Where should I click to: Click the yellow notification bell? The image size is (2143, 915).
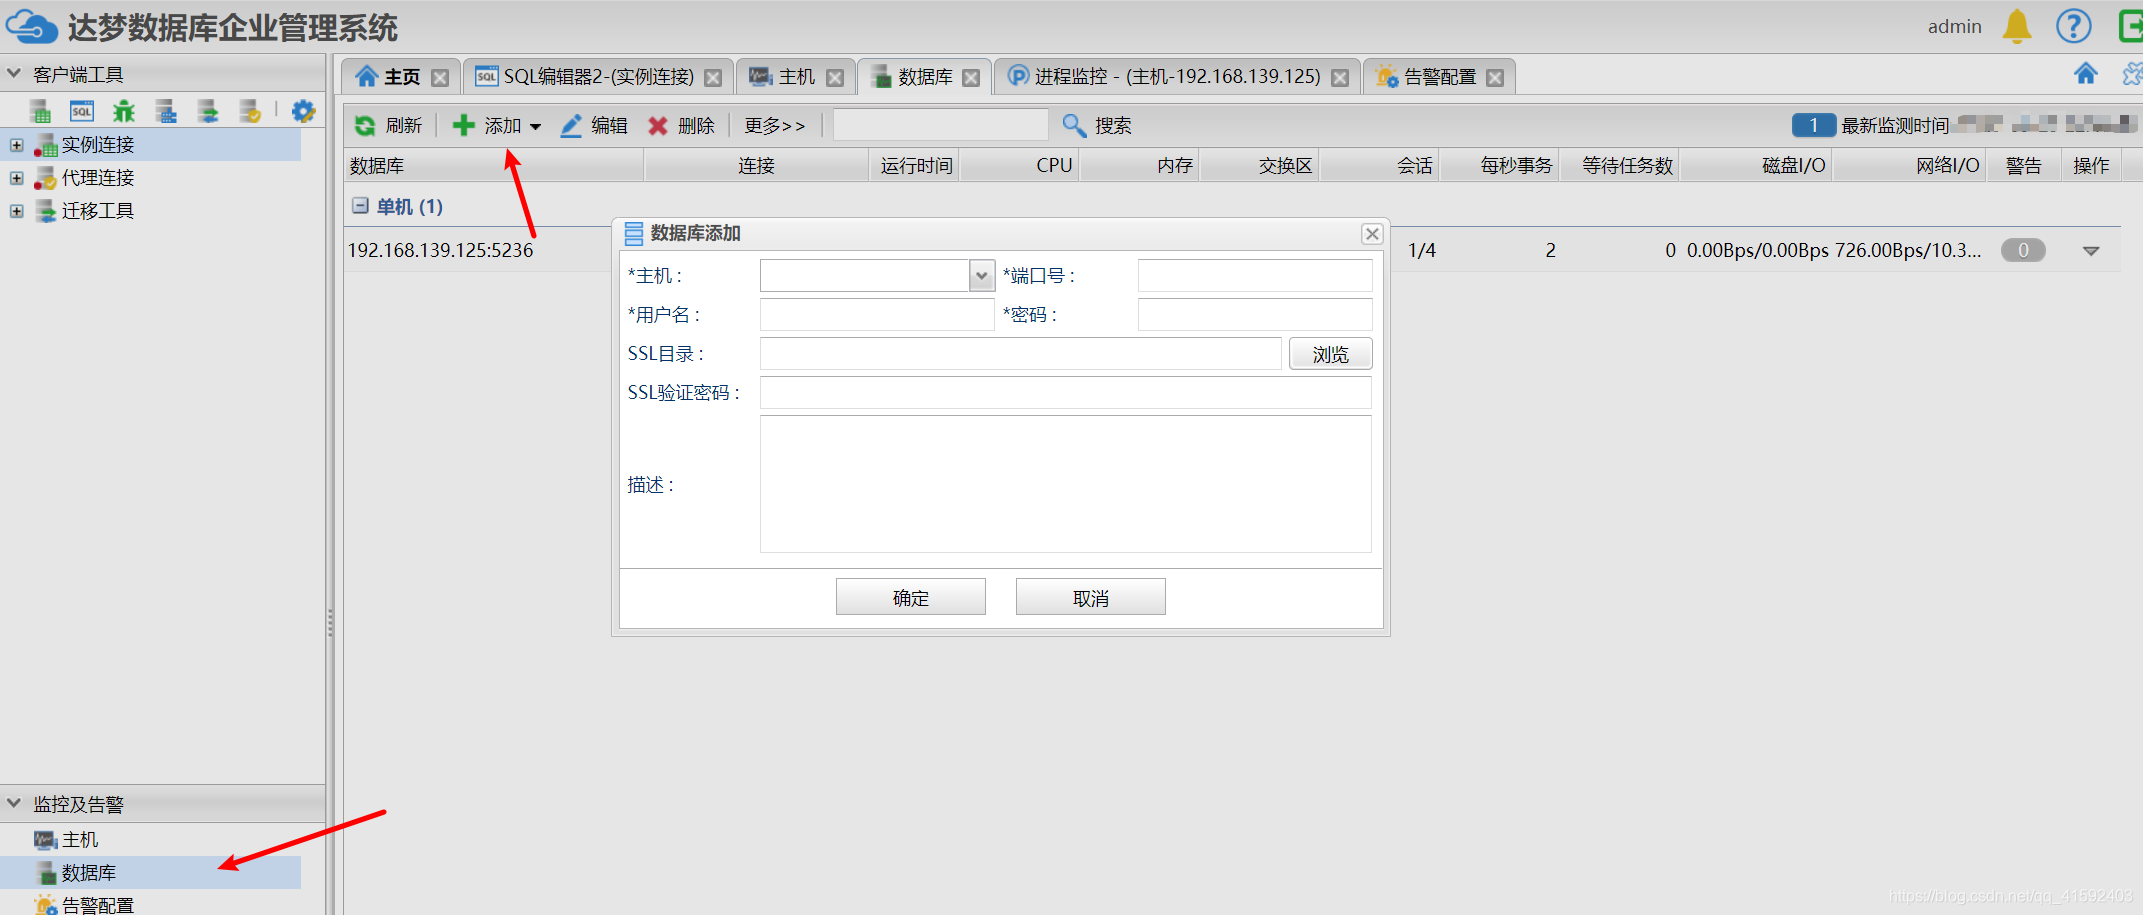pos(2017,26)
